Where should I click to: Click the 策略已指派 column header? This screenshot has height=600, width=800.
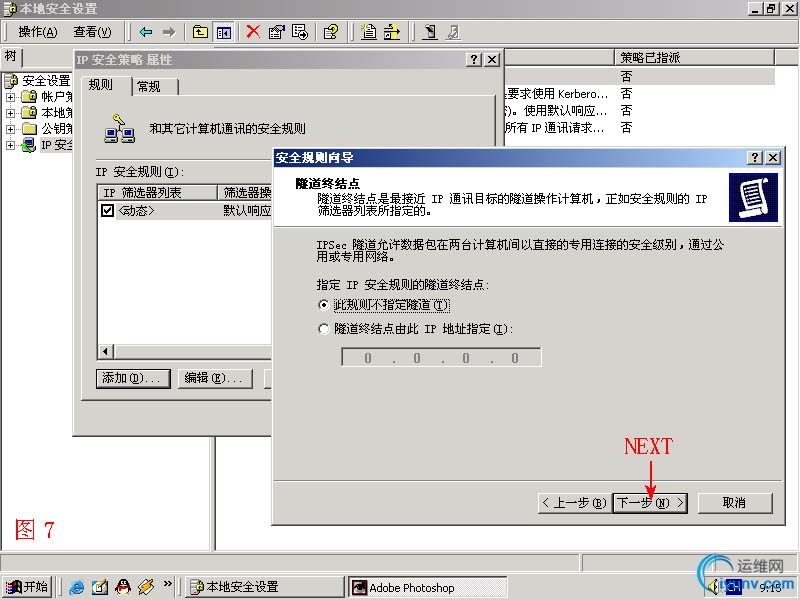[x=694, y=58]
